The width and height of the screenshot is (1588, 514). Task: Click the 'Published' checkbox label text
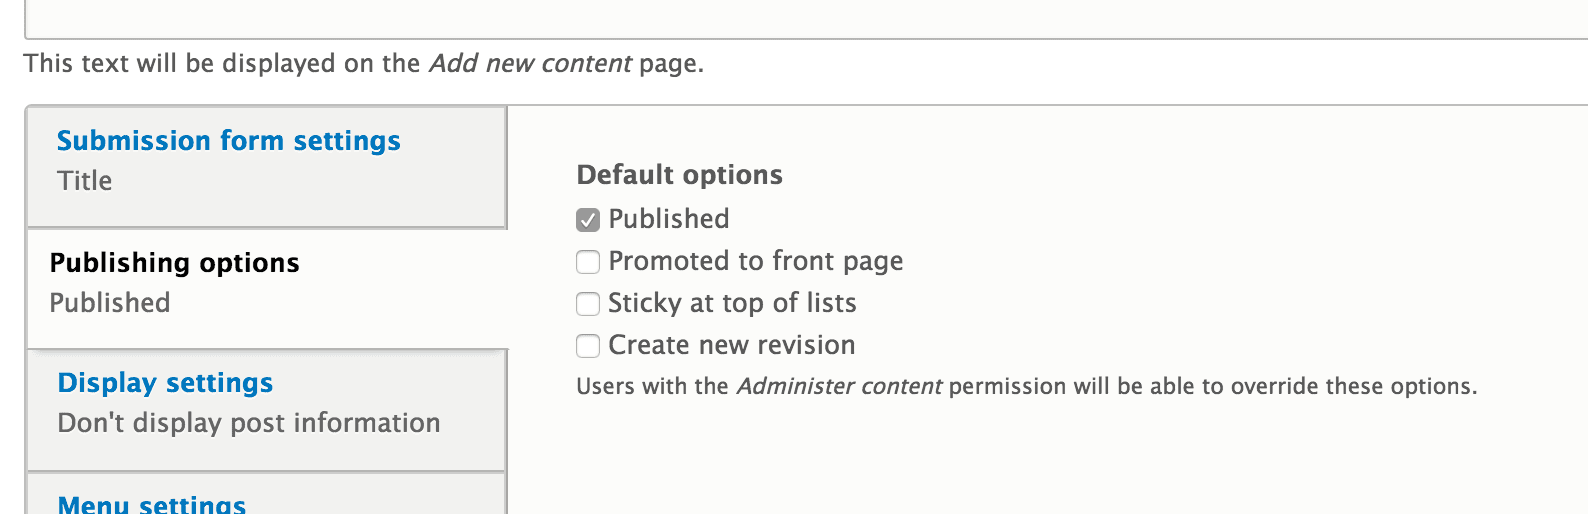(668, 219)
